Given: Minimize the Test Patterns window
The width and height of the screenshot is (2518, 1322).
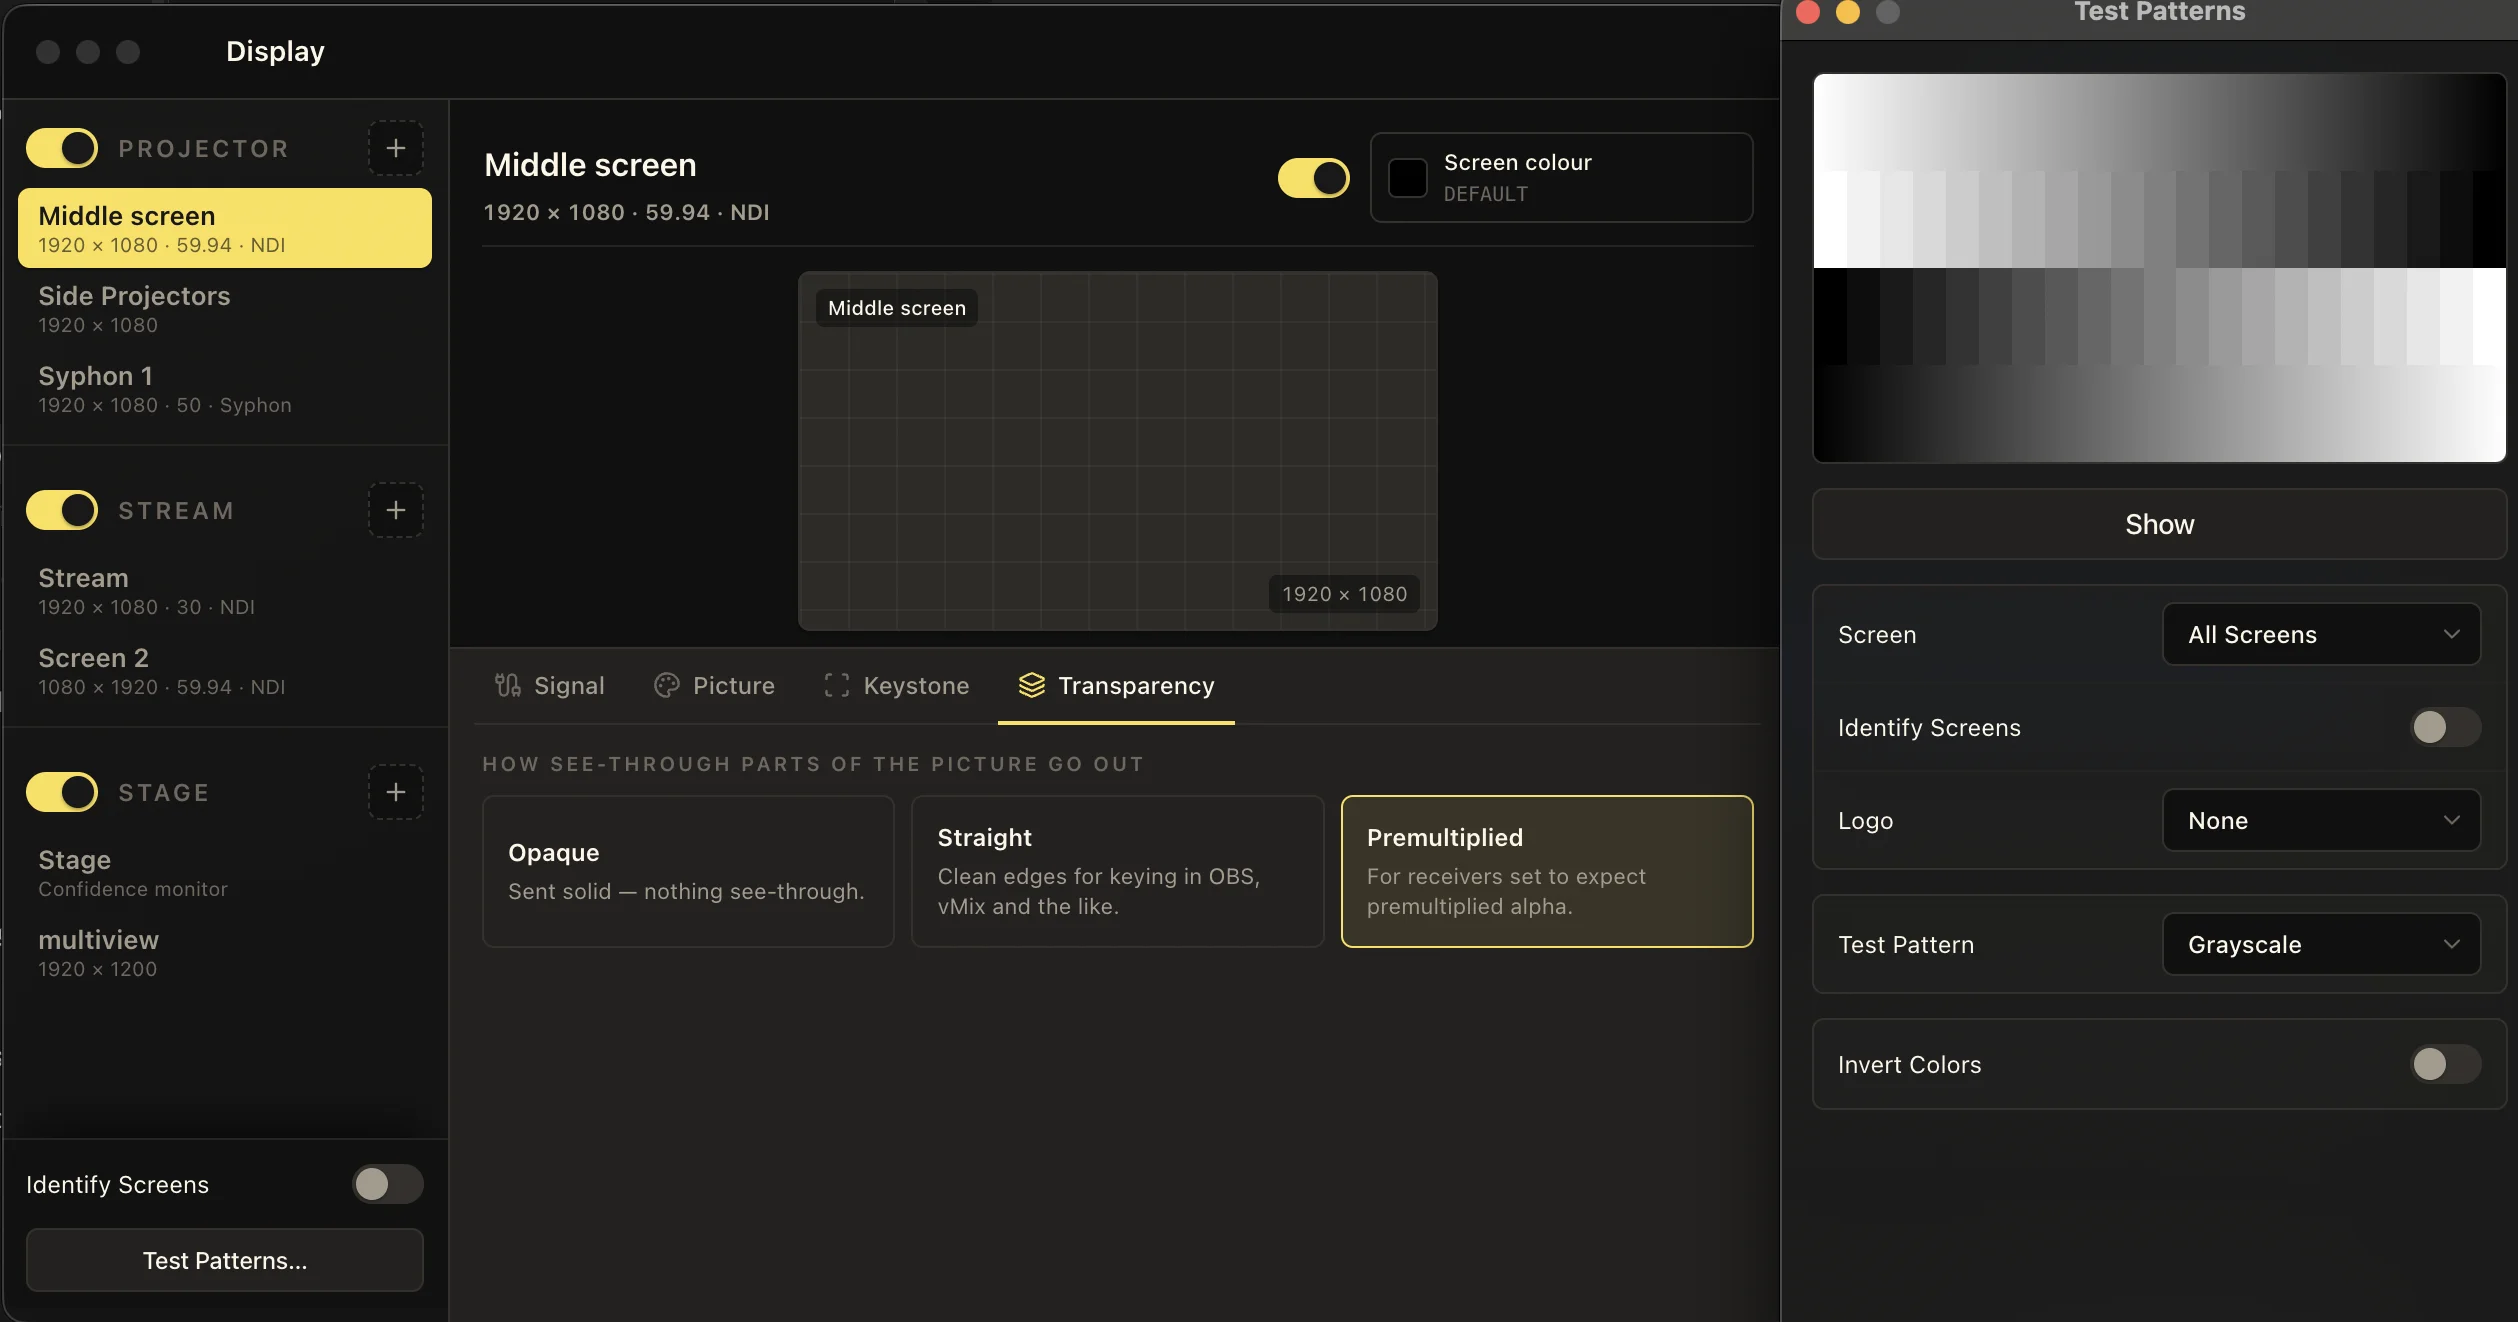Looking at the screenshot, I should tap(1848, 12).
